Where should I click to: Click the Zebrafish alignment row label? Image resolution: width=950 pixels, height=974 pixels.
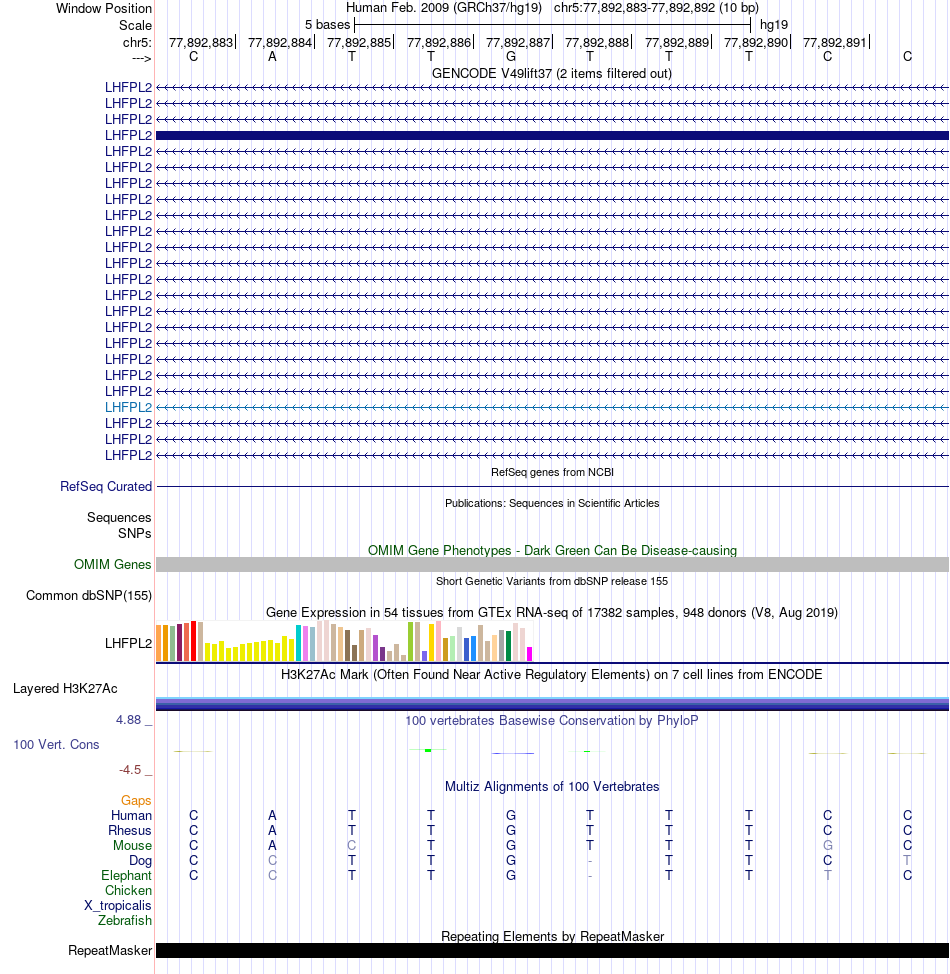click(125, 921)
